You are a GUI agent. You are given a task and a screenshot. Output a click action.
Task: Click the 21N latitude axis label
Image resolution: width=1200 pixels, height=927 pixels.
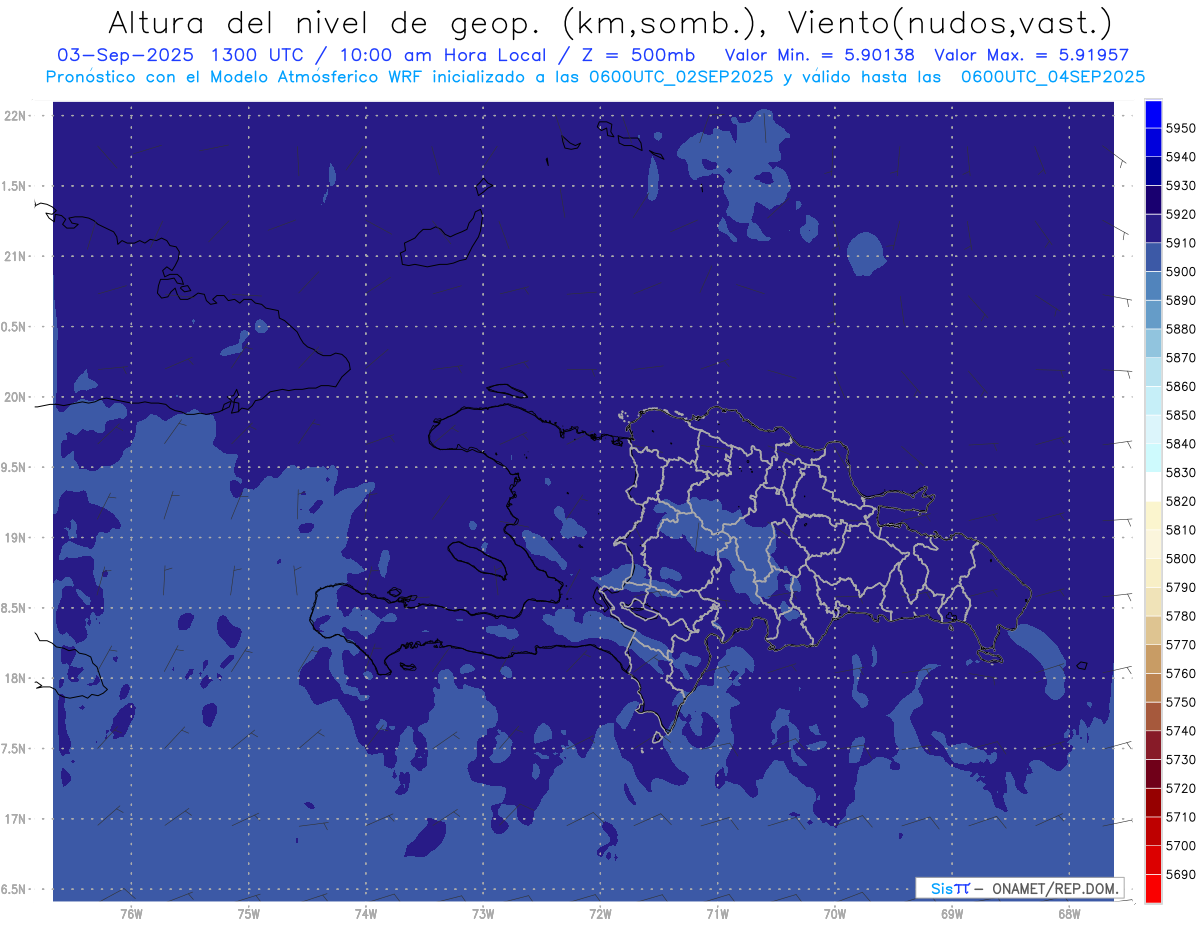coord(15,256)
